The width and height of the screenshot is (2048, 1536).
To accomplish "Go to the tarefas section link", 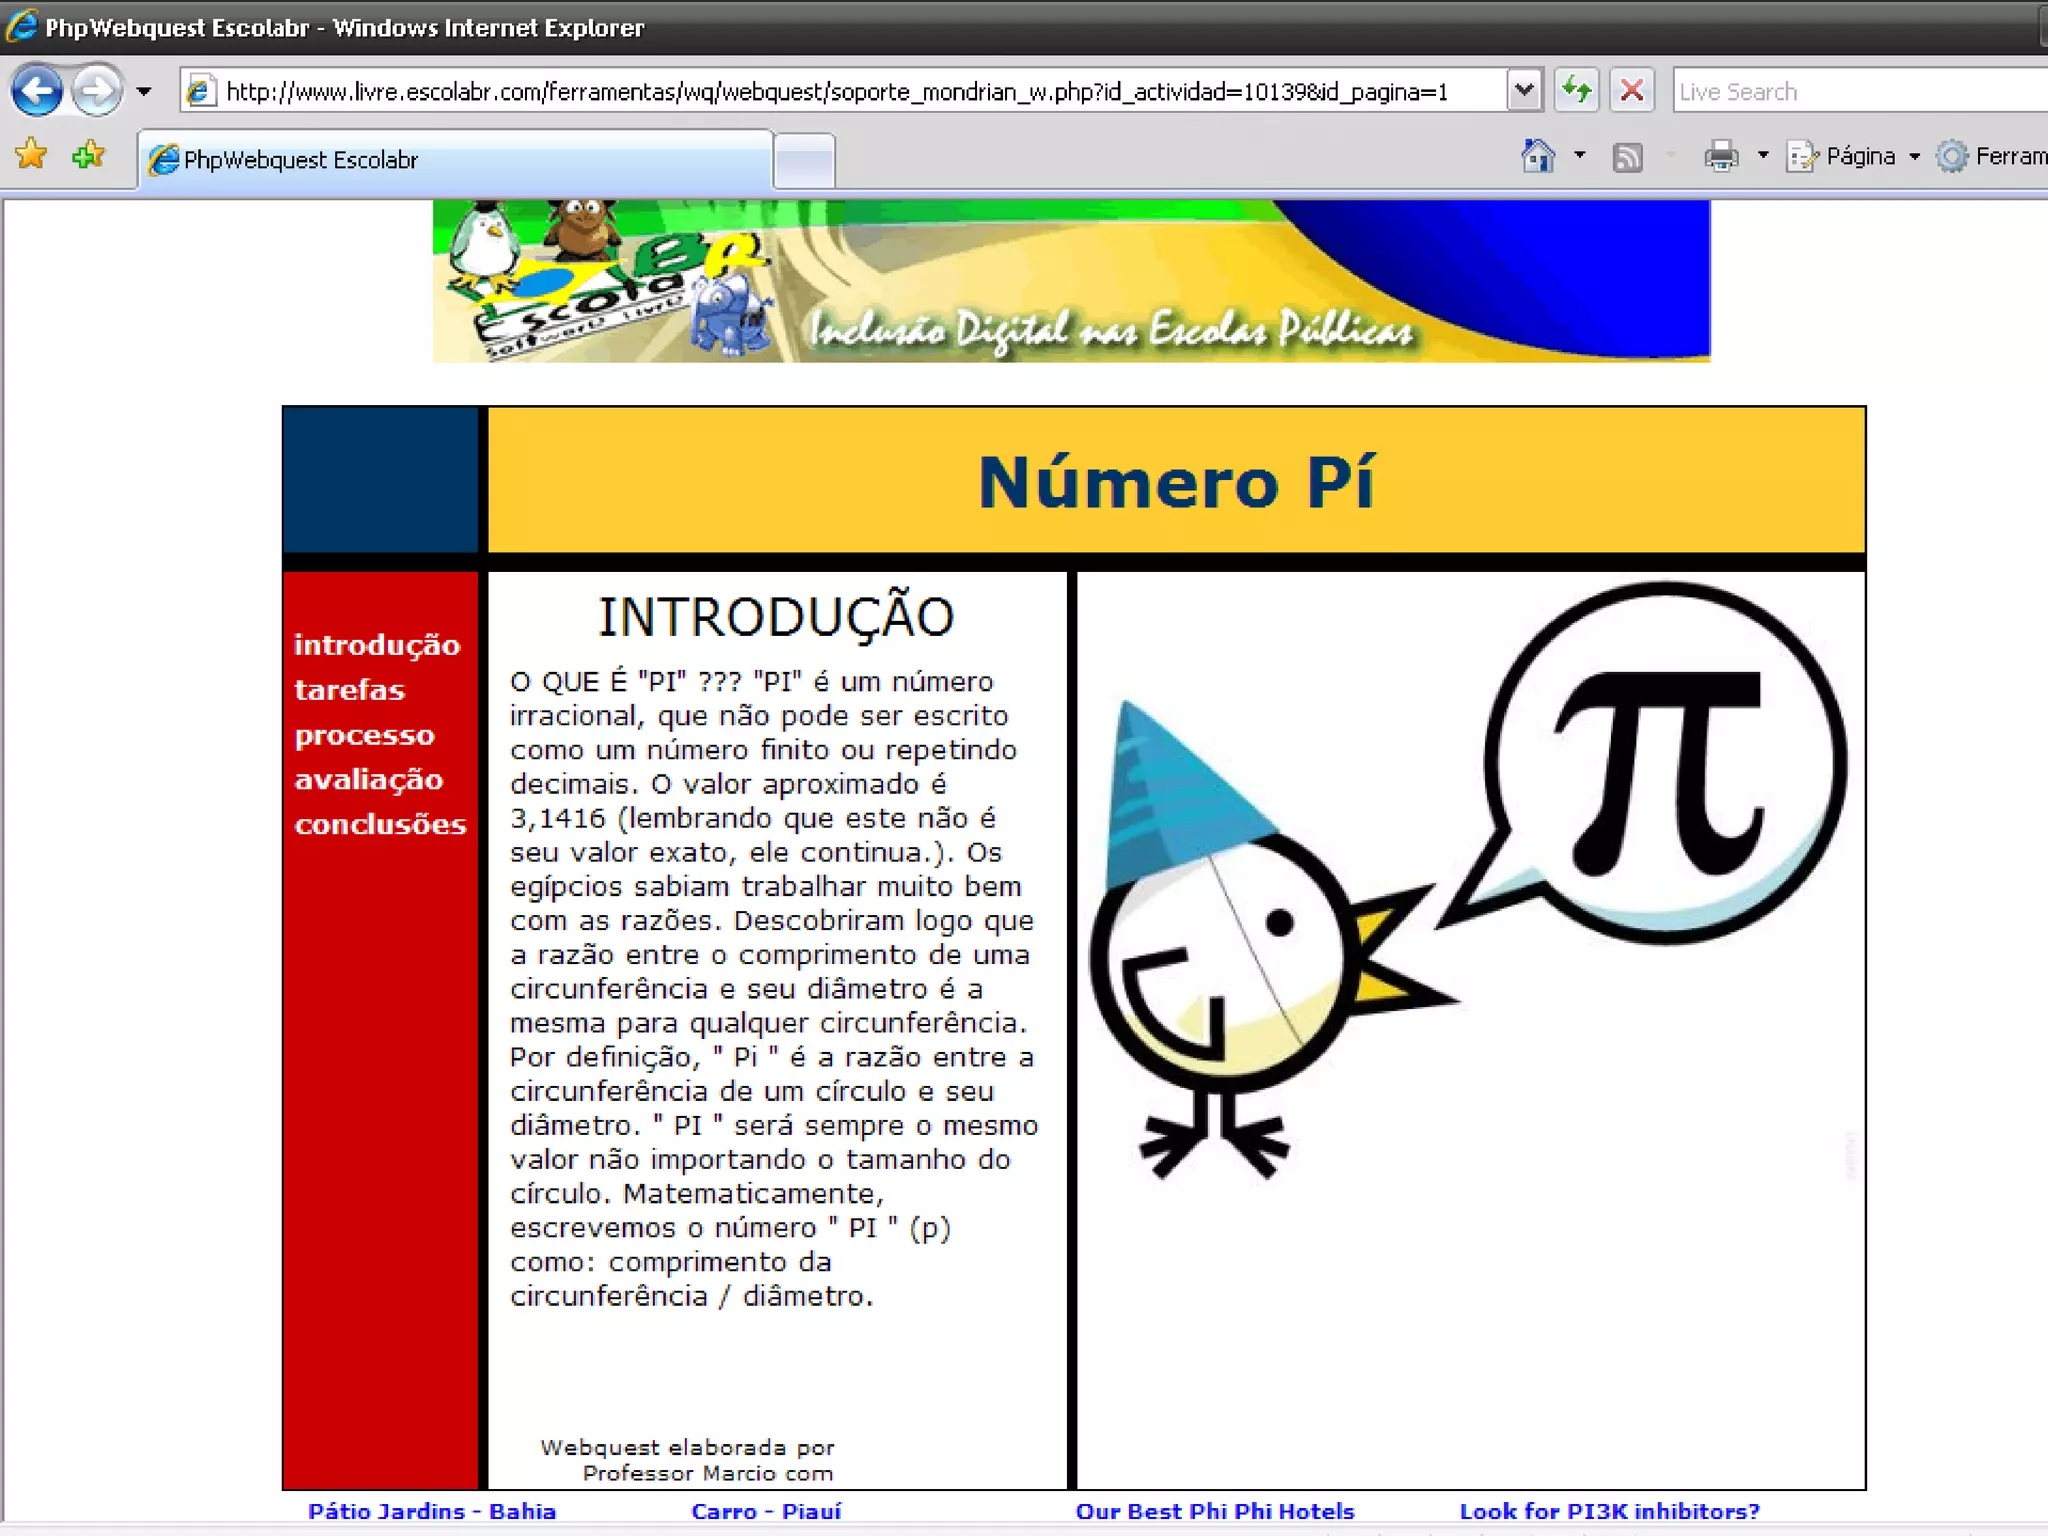I will pyautogui.click(x=349, y=690).
